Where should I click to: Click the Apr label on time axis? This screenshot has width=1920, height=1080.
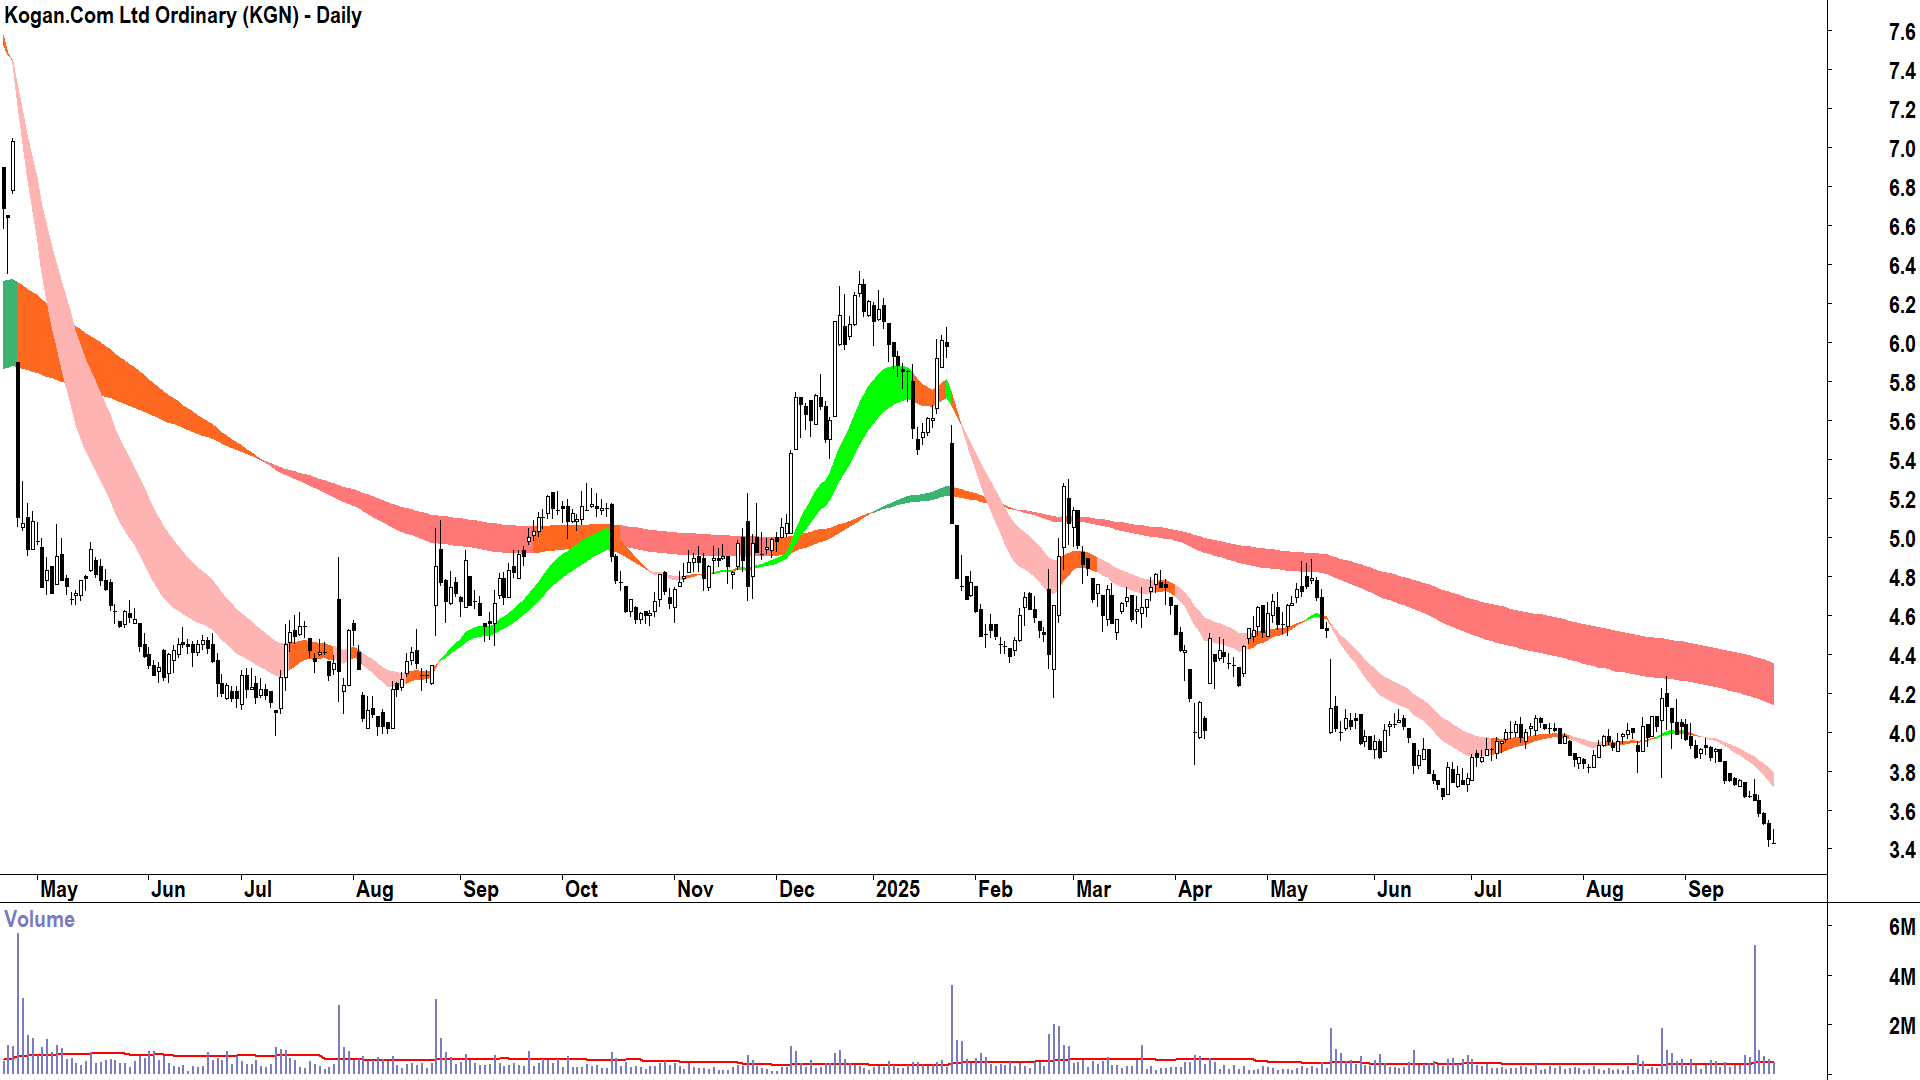pos(1195,889)
